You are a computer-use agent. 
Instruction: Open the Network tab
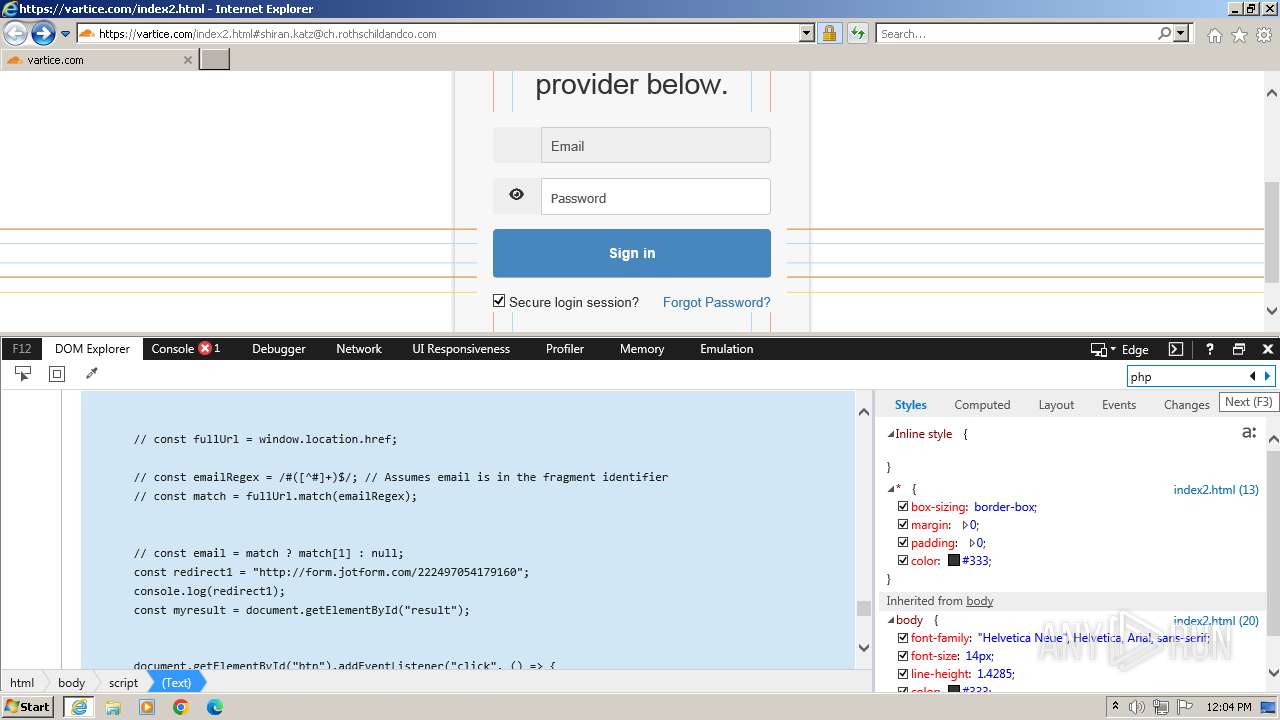pyautogui.click(x=359, y=349)
